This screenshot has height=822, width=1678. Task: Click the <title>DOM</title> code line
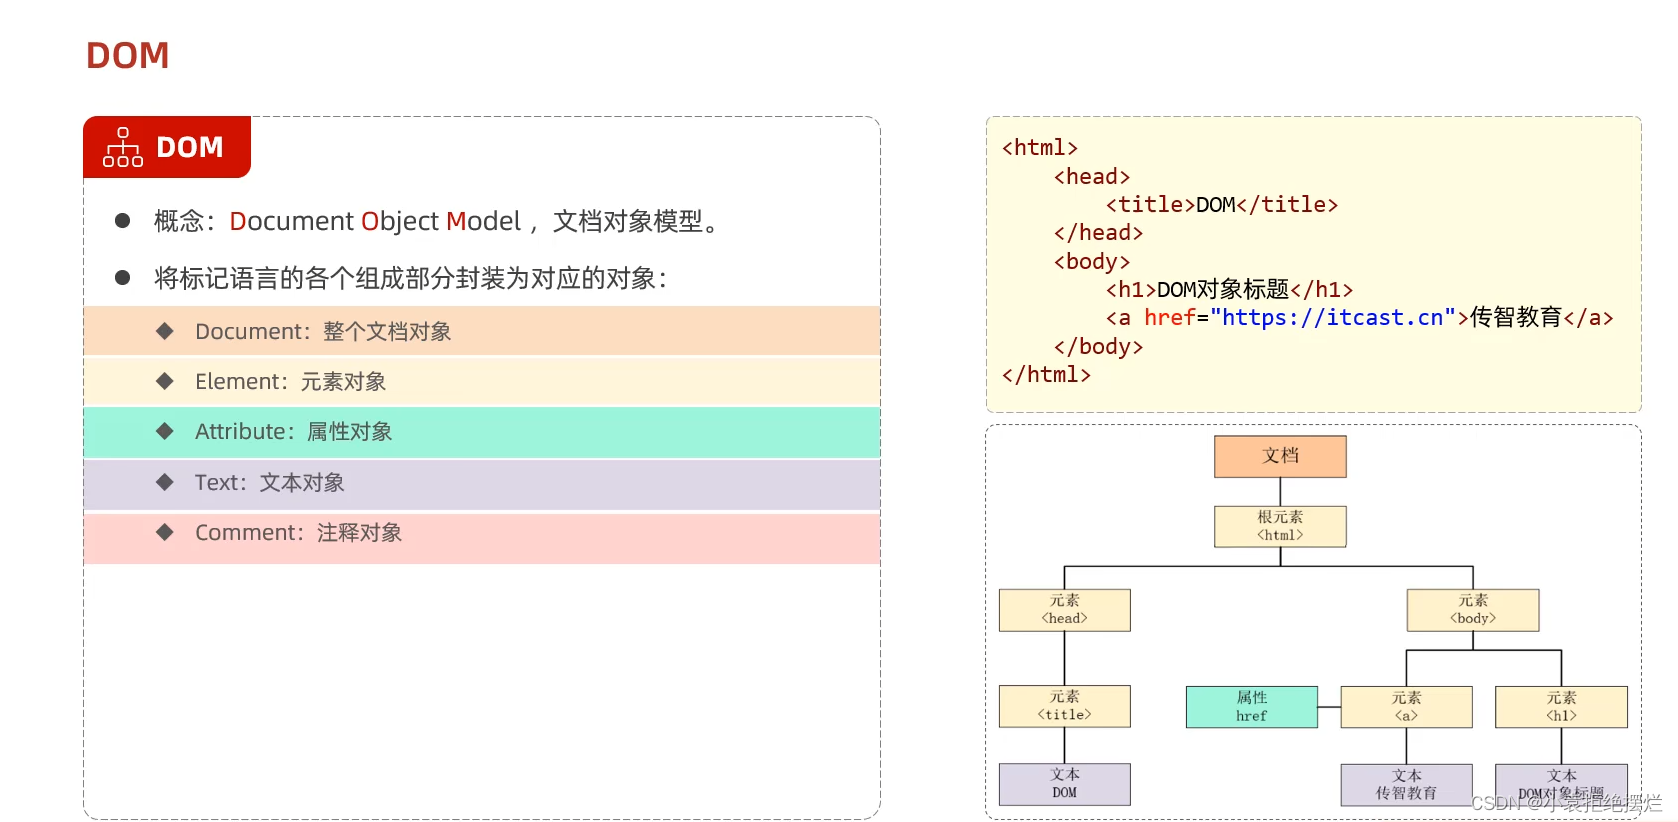(1221, 205)
